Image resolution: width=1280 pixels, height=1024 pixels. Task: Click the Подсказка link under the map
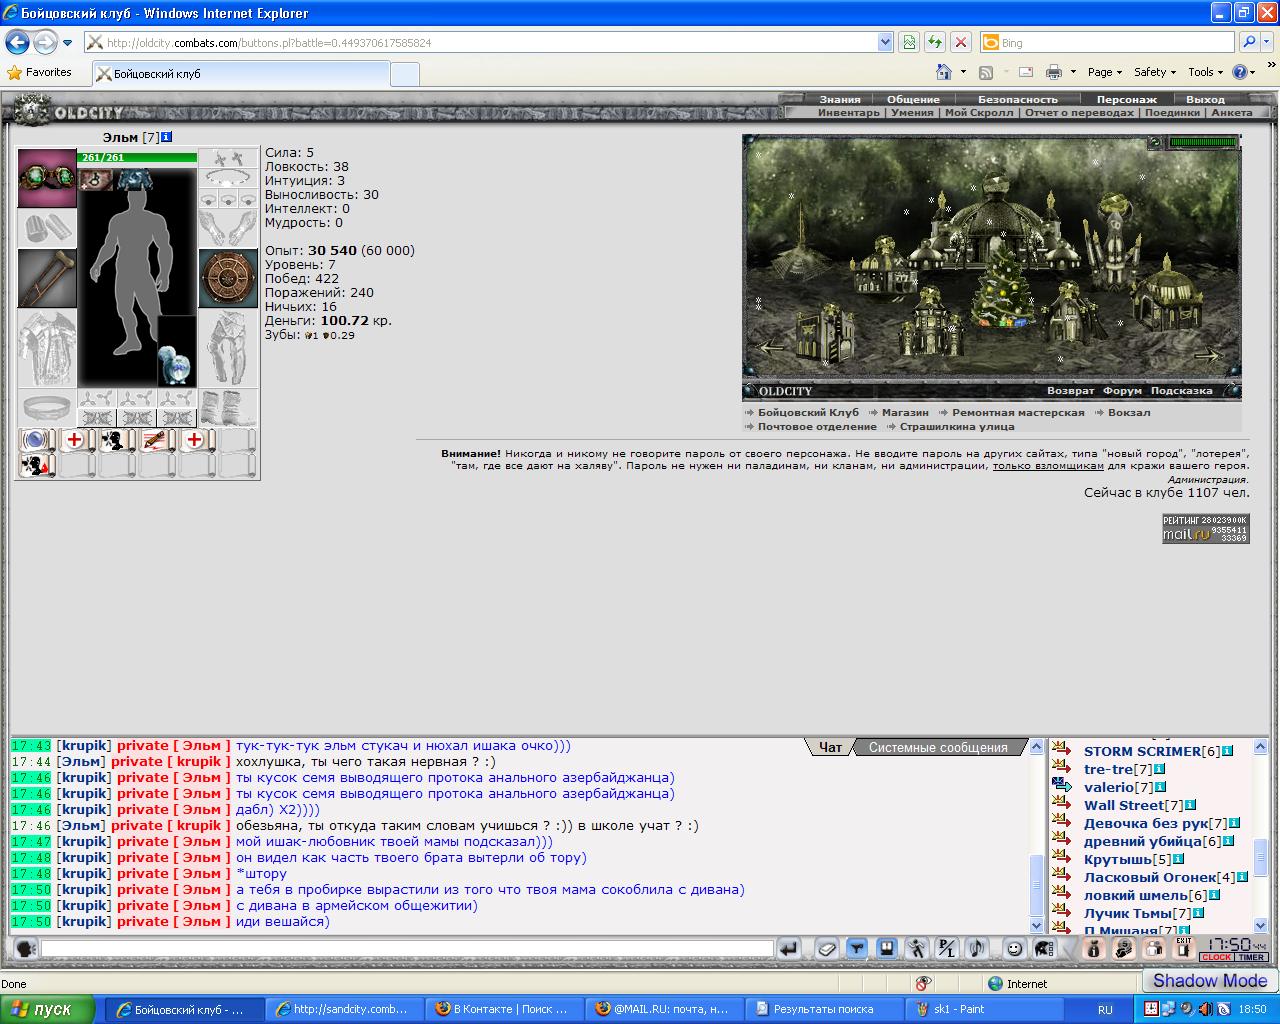tap(1181, 391)
